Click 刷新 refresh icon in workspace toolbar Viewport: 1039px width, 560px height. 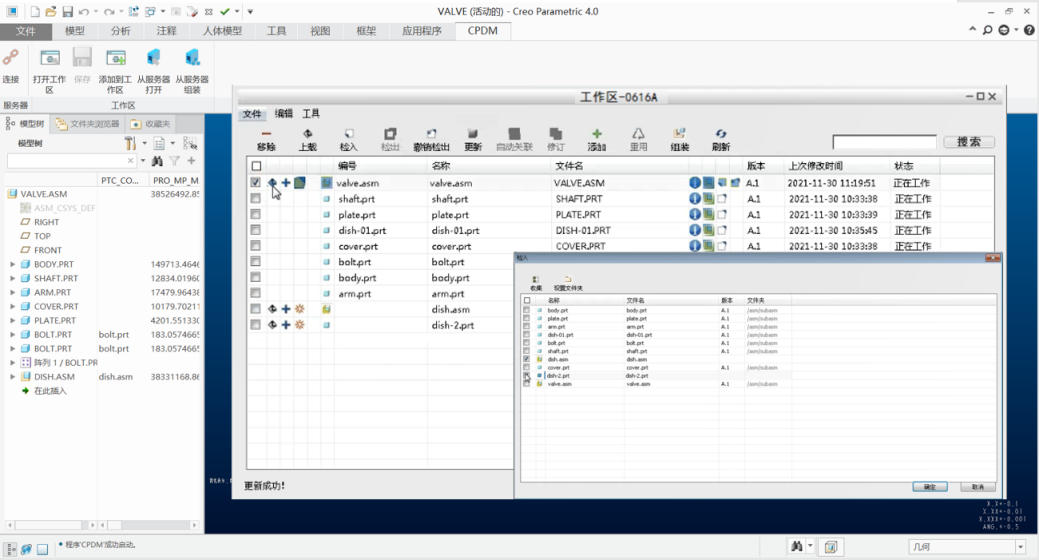(721, 134)
